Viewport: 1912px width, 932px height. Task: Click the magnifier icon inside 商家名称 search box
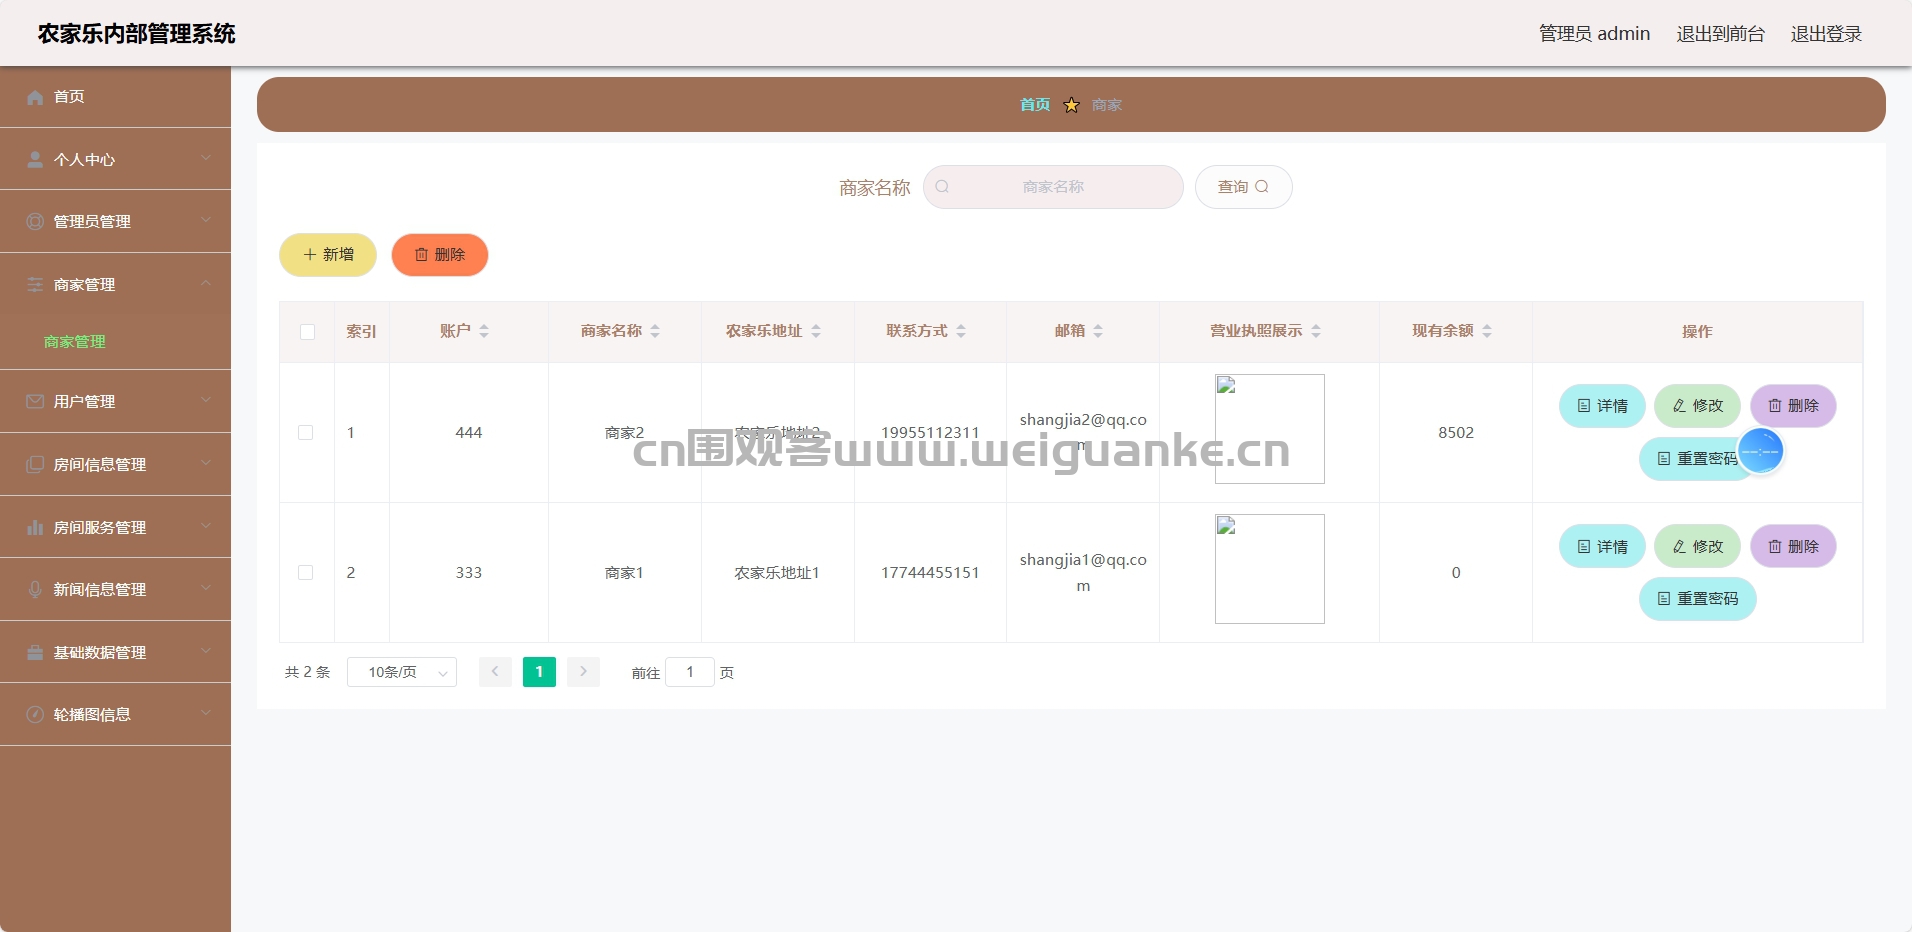pos(942,187)
